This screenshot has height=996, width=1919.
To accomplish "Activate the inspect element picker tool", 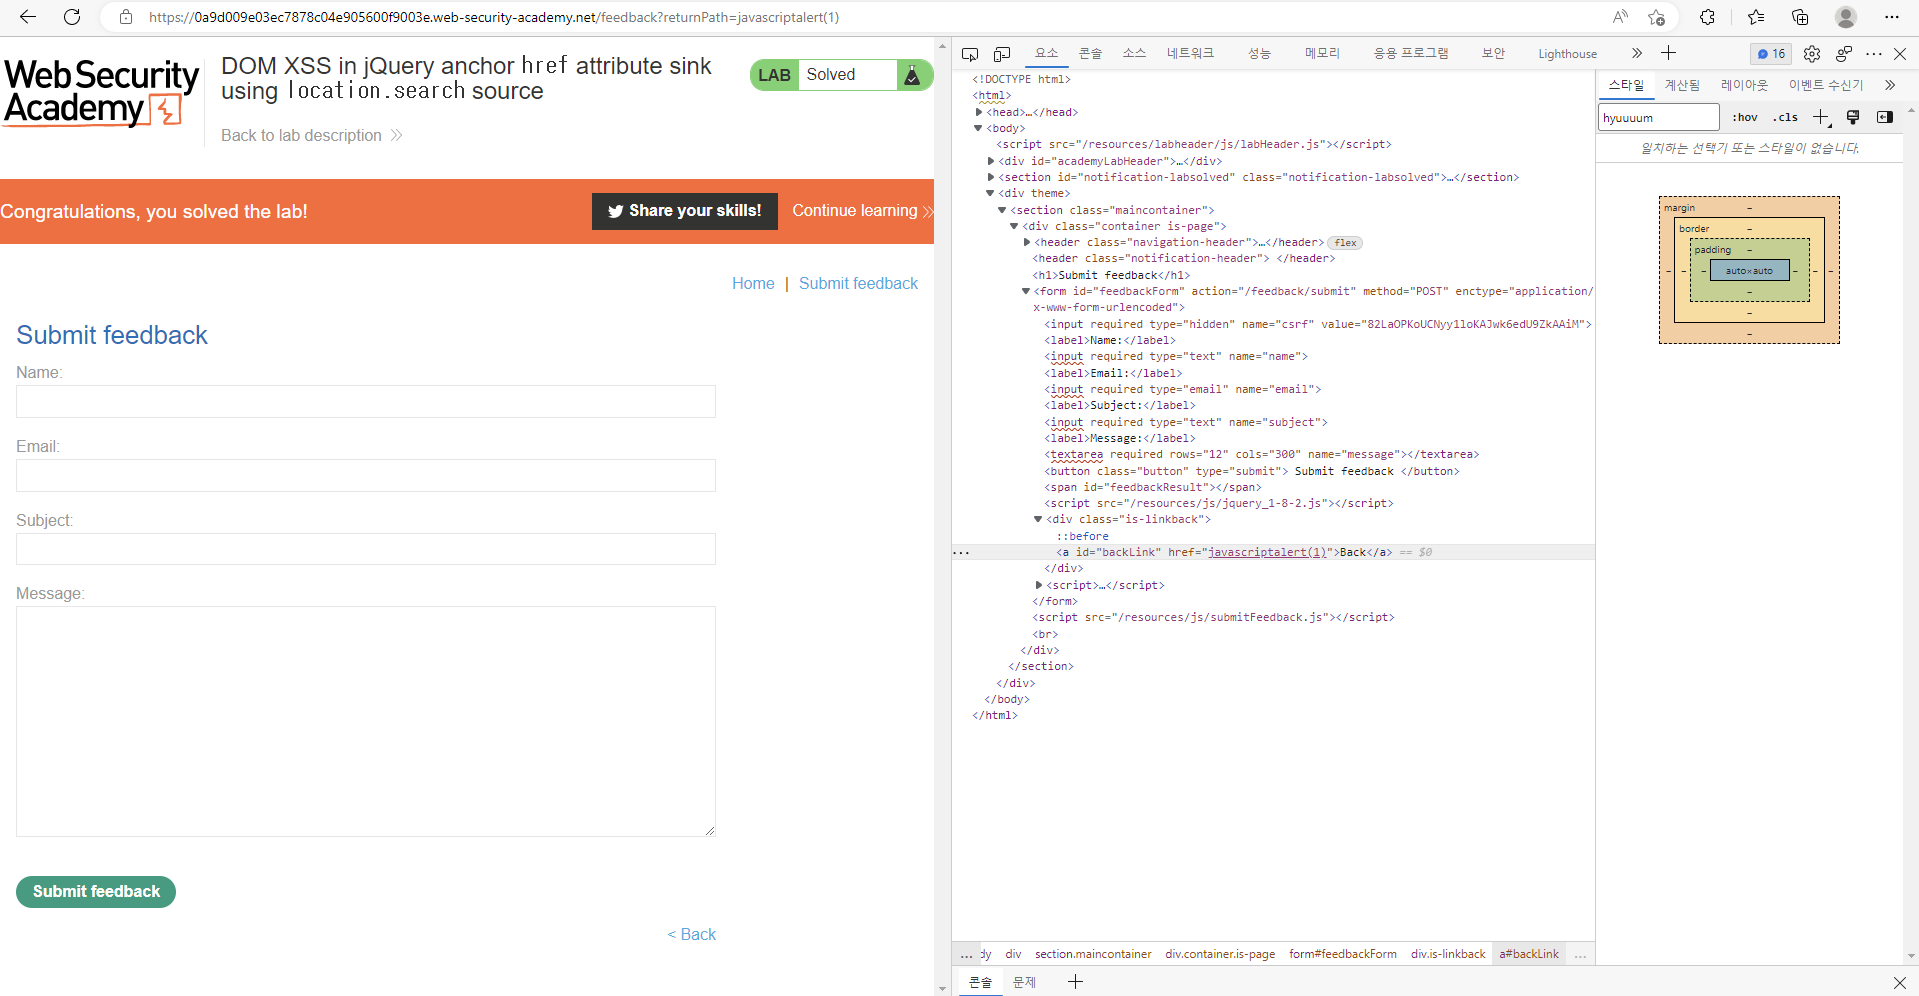I will point(970,54).
